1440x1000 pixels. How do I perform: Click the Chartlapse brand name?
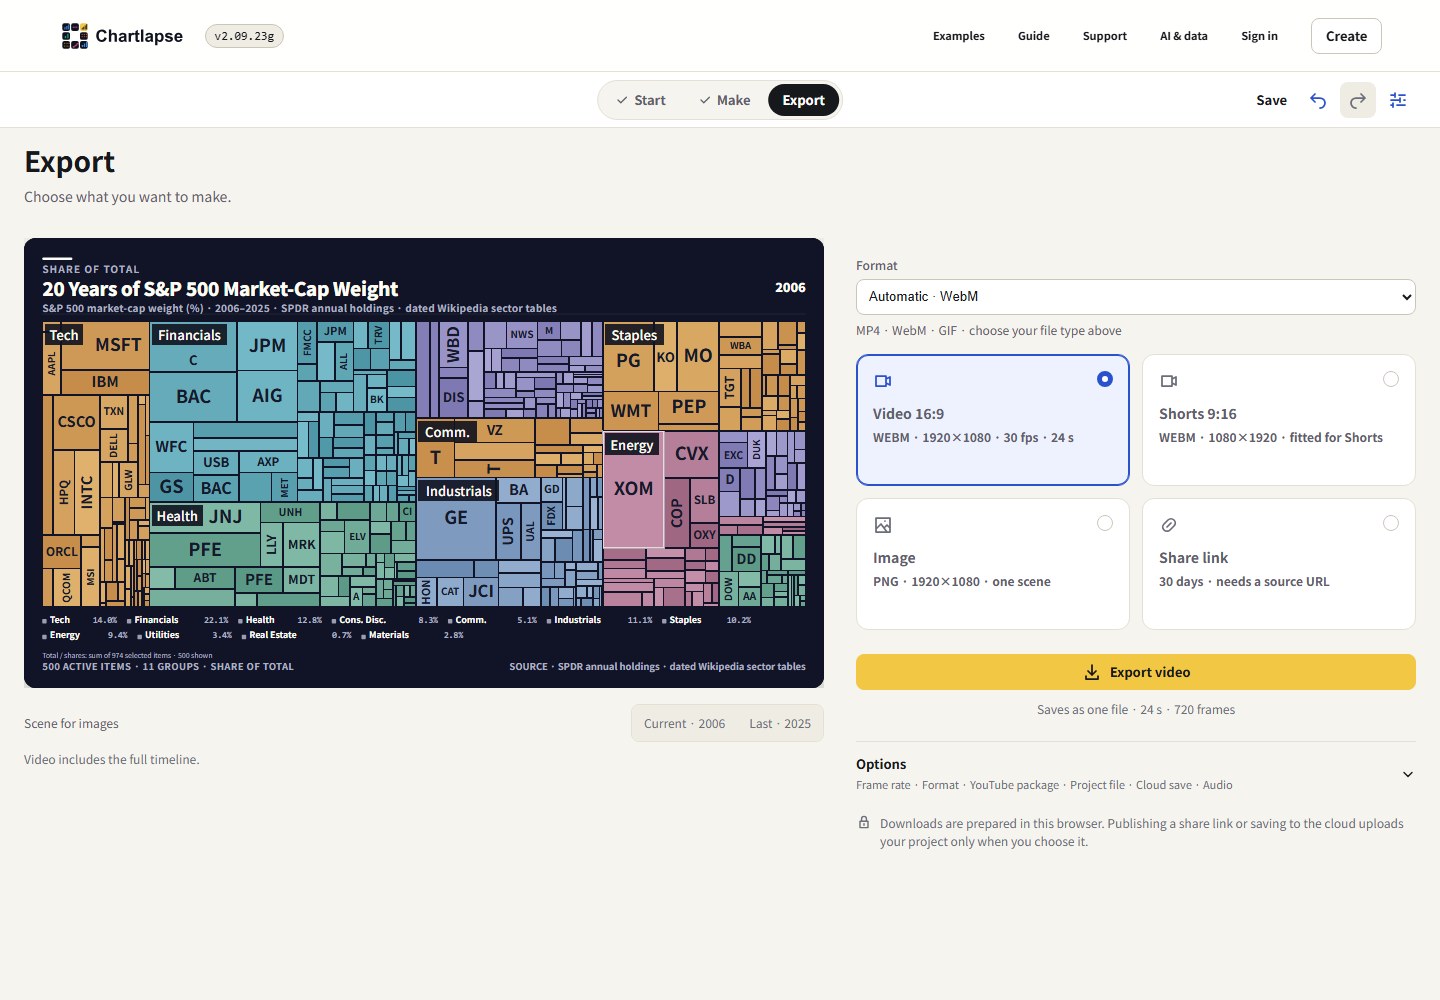coord(139,36)
